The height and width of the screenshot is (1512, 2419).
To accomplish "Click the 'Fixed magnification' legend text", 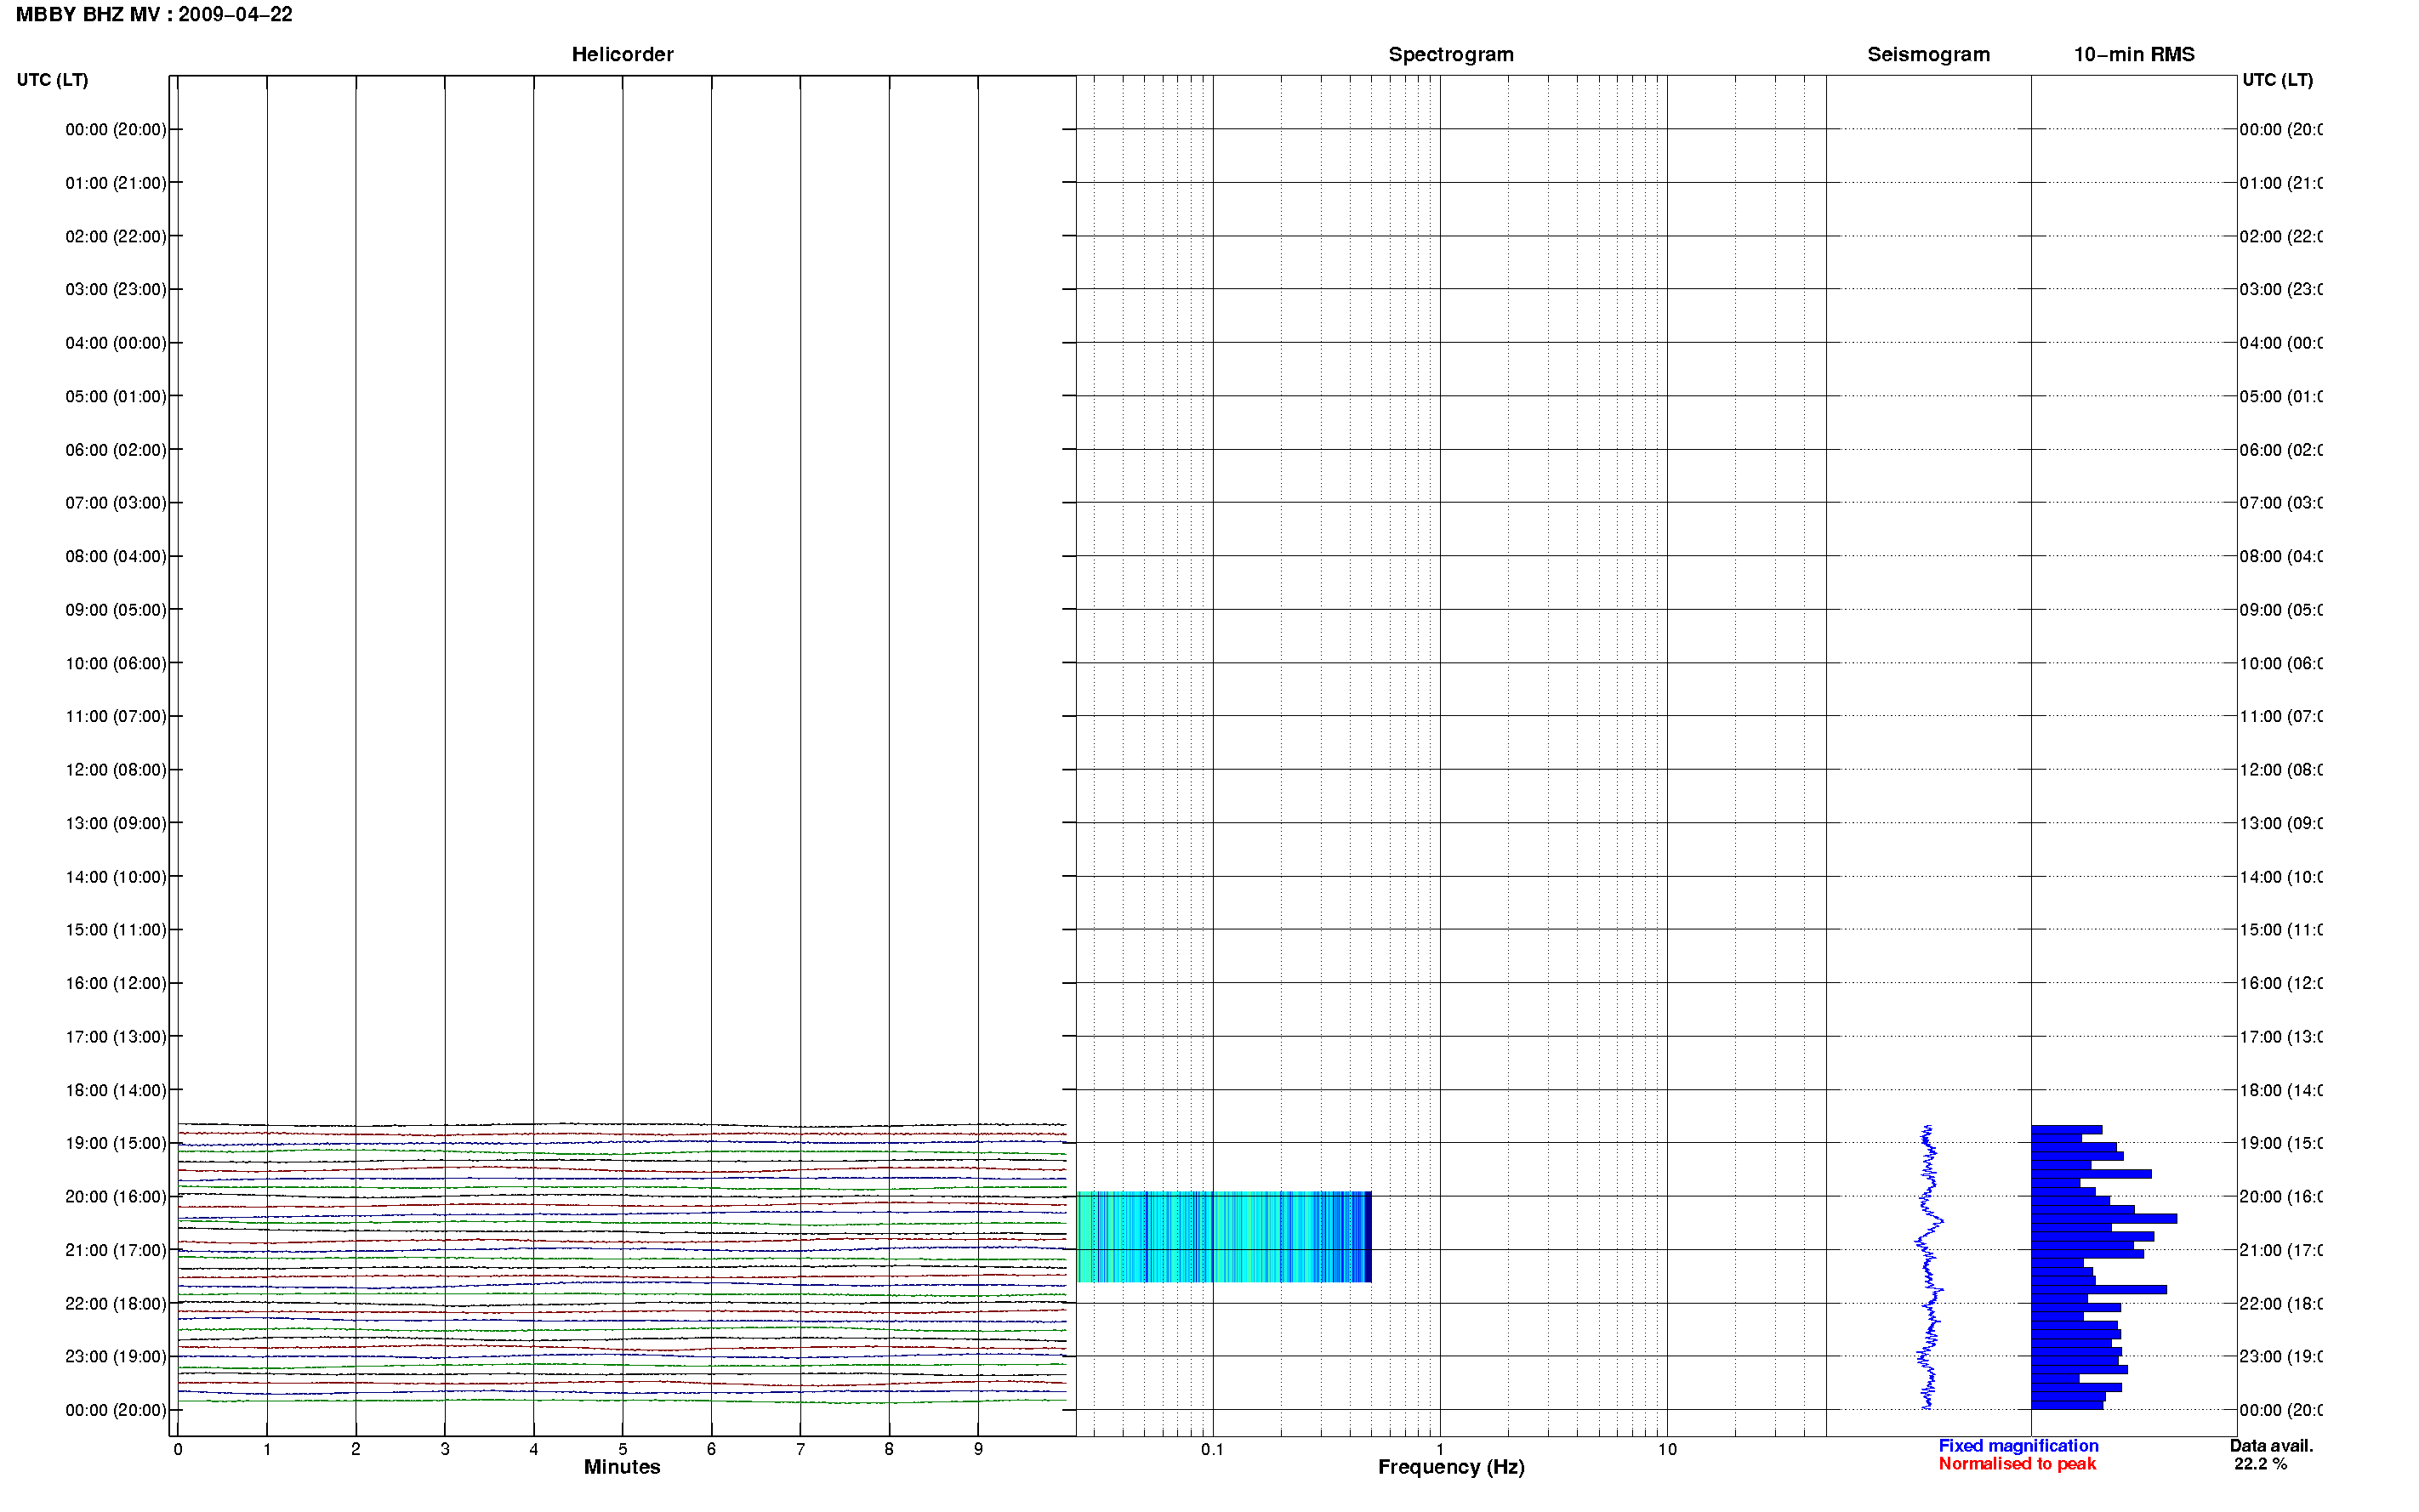I will [x=2018, y=1446].
